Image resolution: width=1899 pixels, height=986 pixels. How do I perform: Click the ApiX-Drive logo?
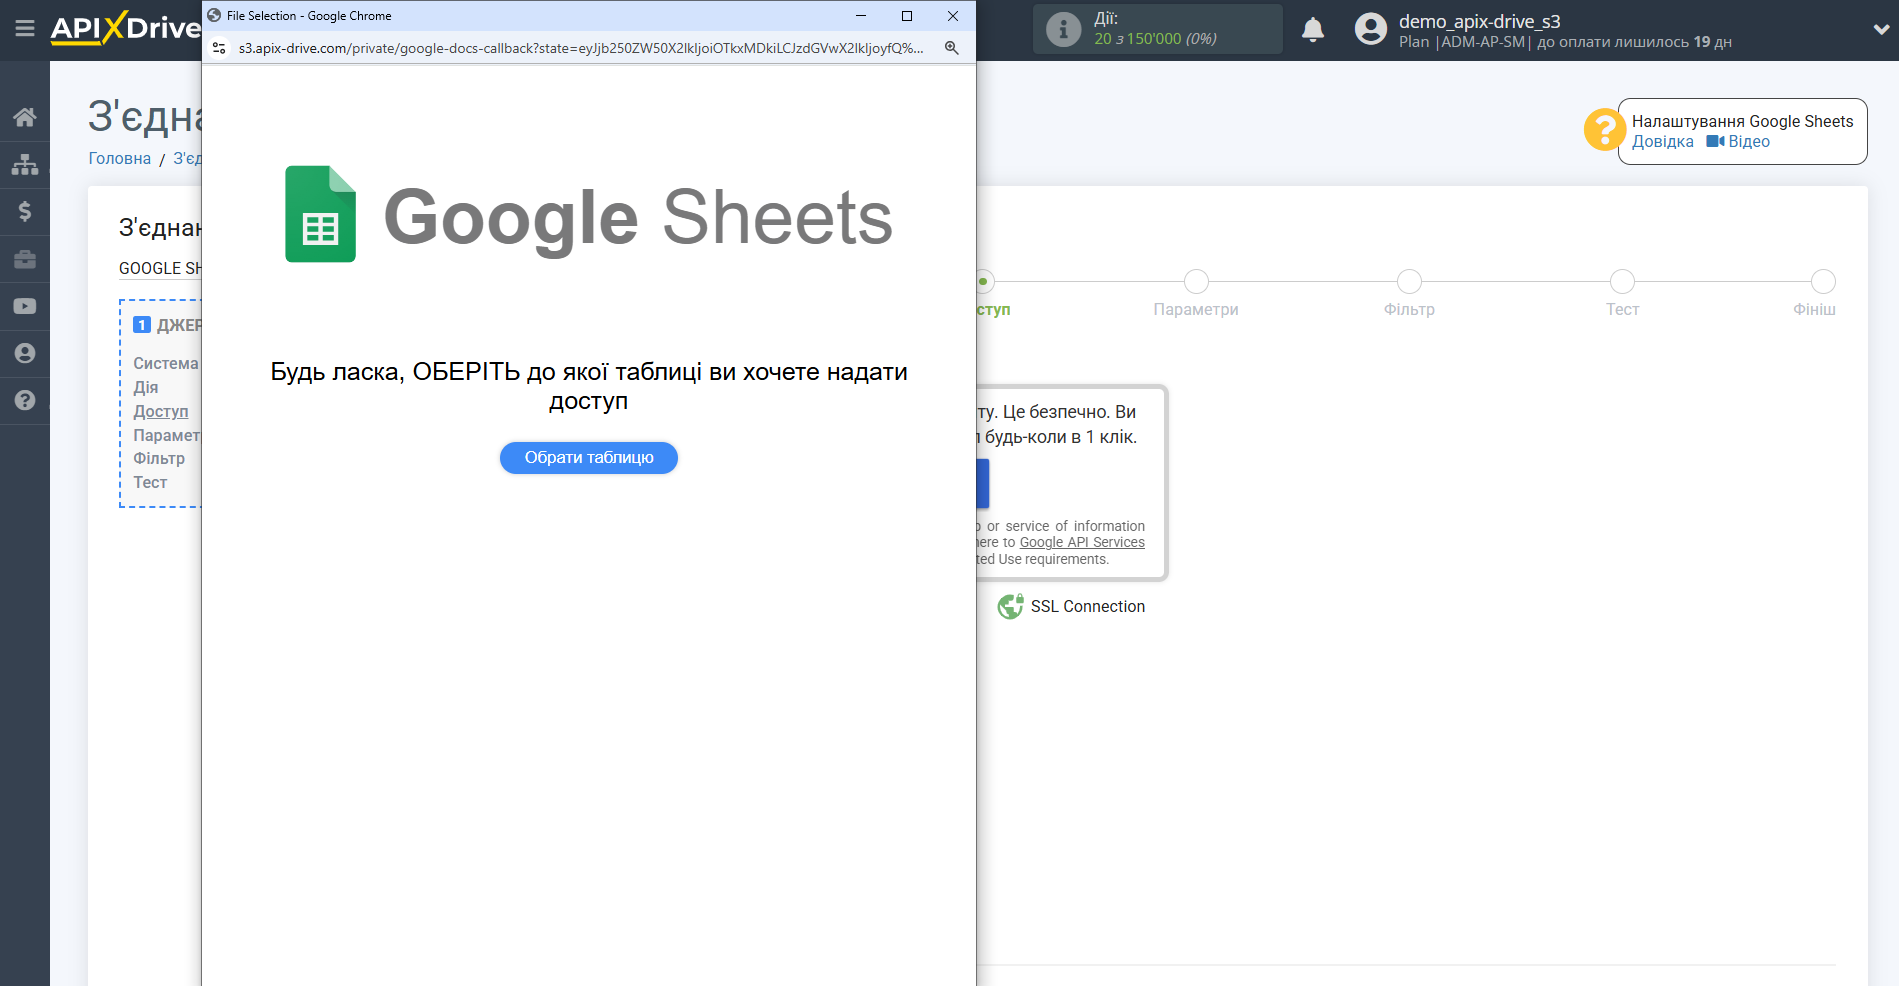tap(126, 28)
